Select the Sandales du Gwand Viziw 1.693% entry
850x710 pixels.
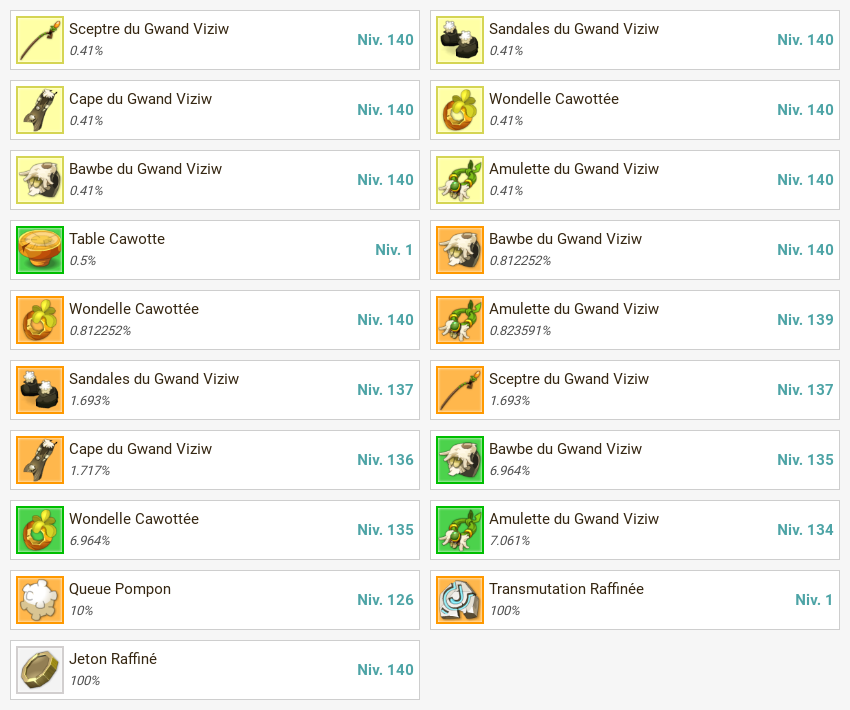(215, 390)
